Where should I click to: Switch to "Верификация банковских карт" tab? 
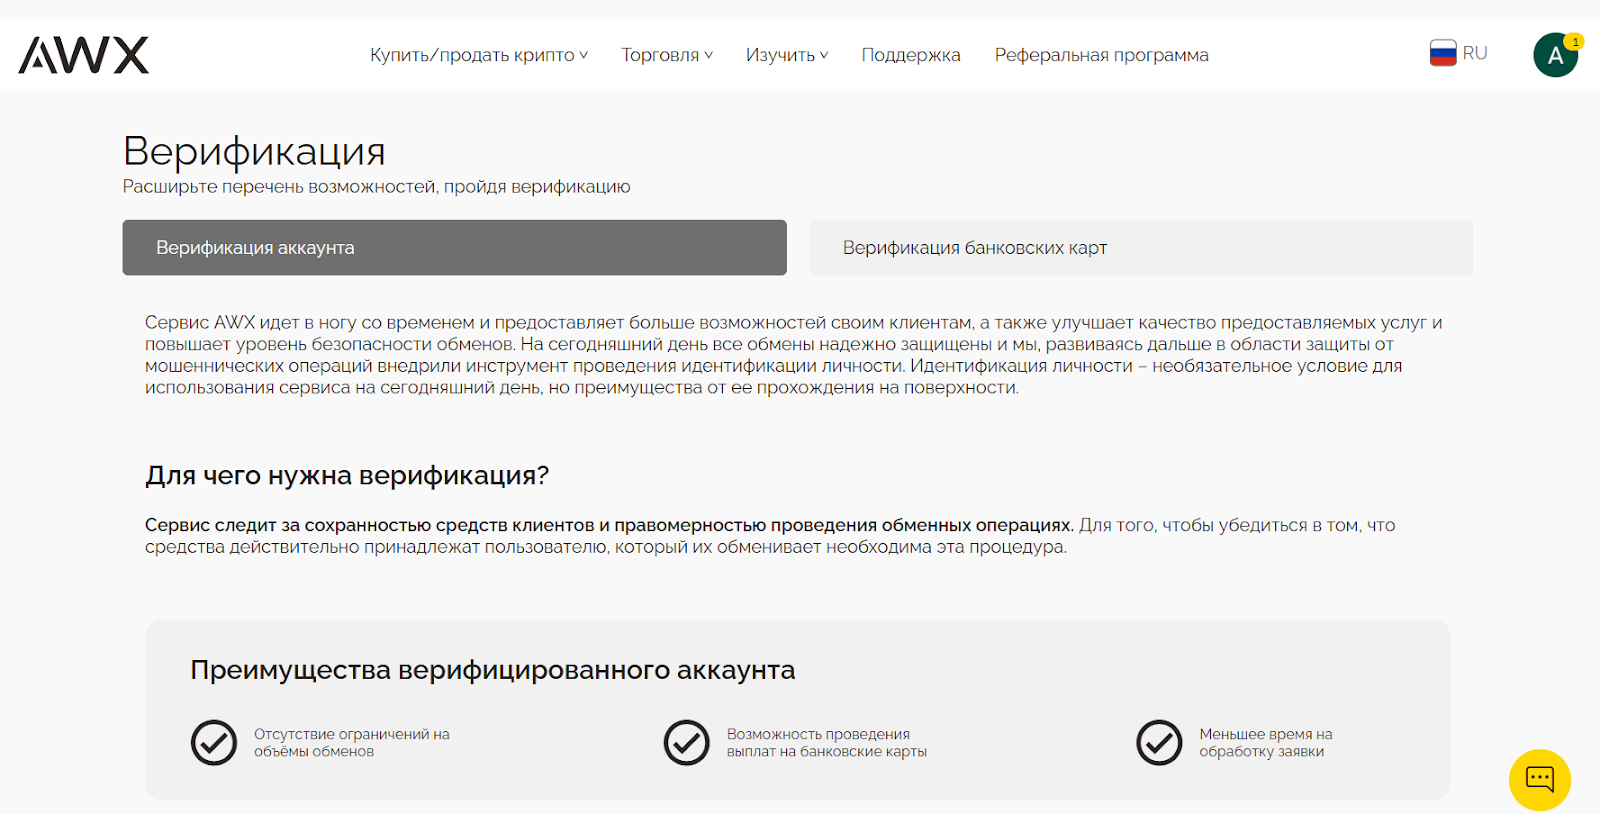1140,248
